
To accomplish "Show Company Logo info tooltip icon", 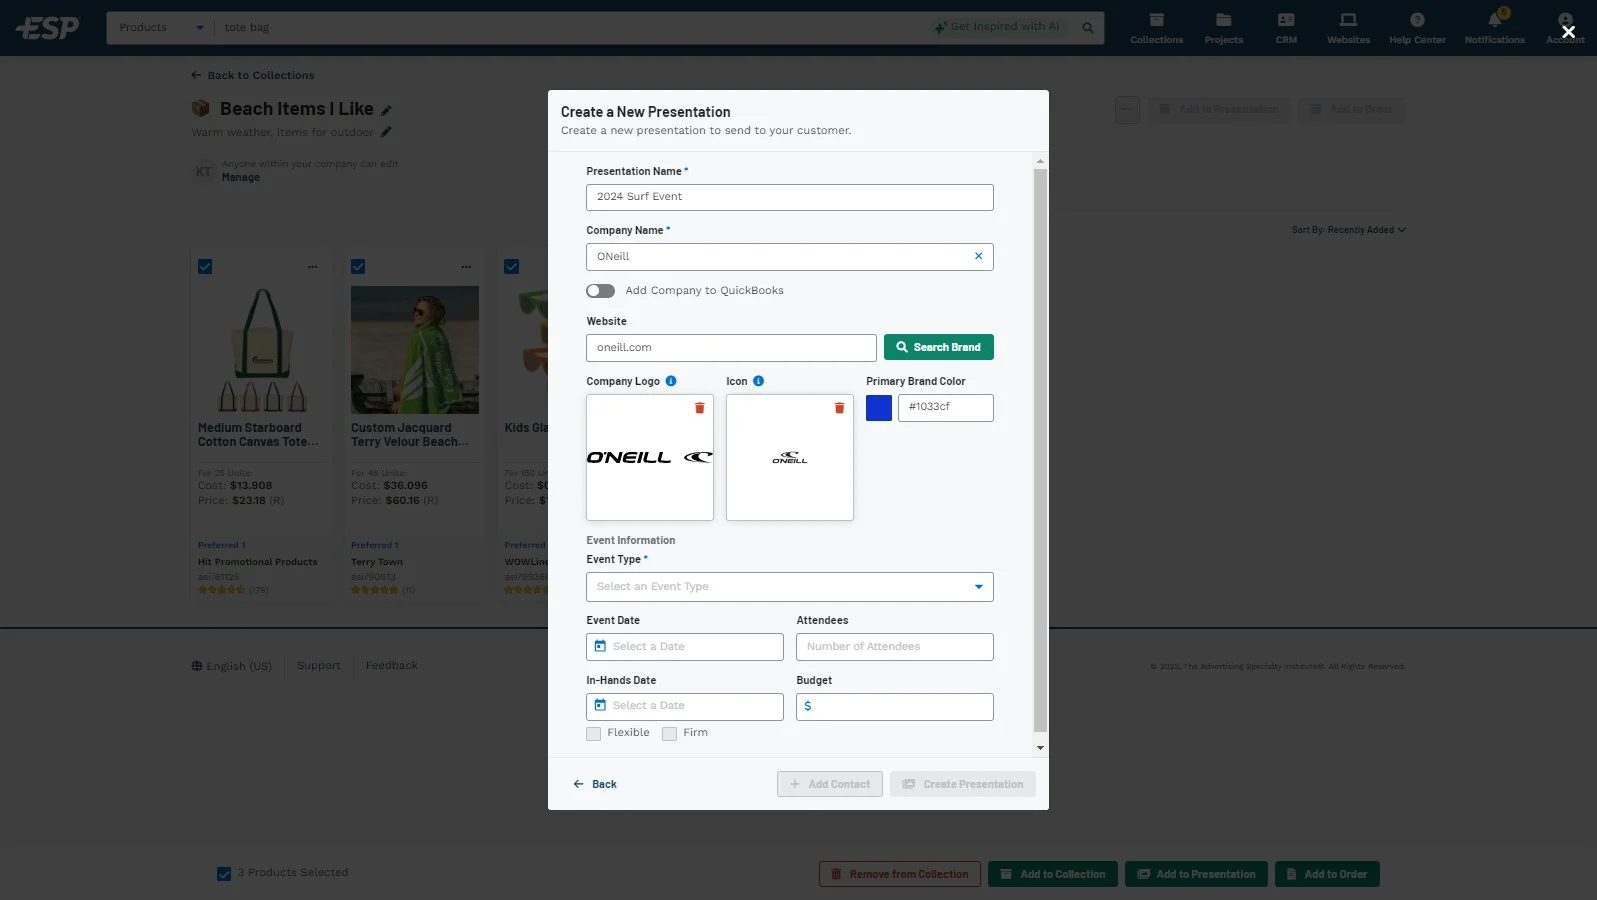I will pyautogui.click(x=671, y=381).
